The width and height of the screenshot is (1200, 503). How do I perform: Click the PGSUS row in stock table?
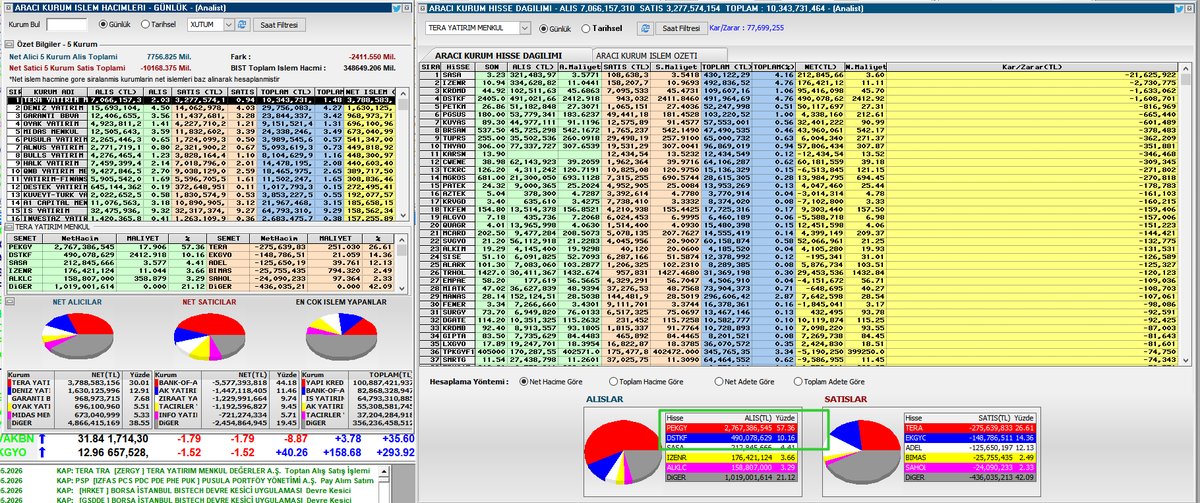tap(800, 115)
